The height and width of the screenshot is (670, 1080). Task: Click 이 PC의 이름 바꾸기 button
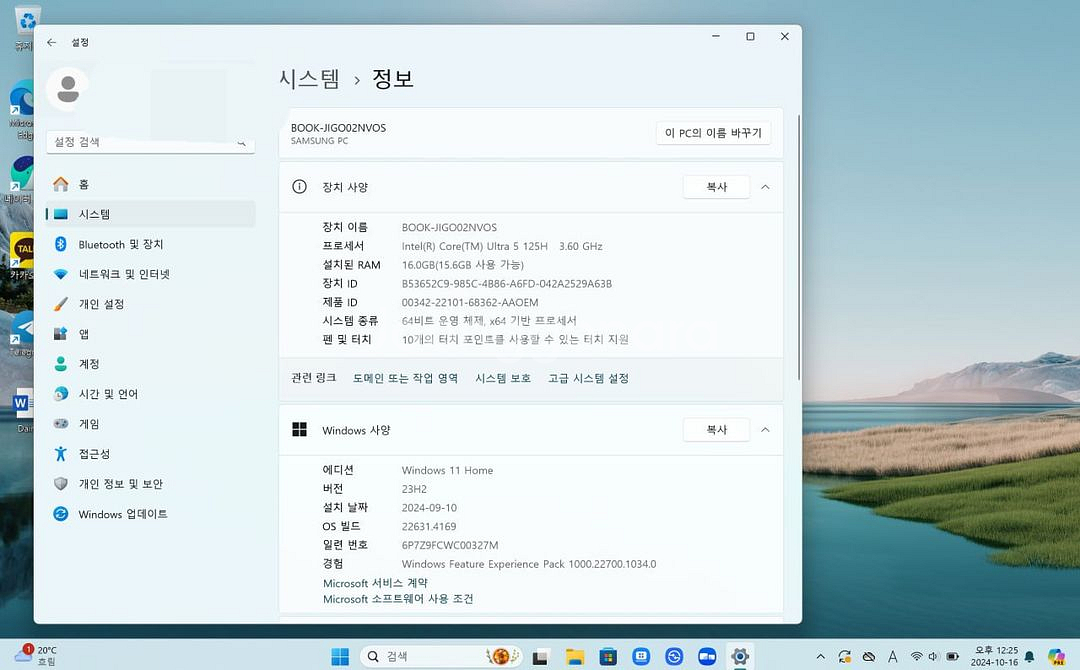[713, 133]
